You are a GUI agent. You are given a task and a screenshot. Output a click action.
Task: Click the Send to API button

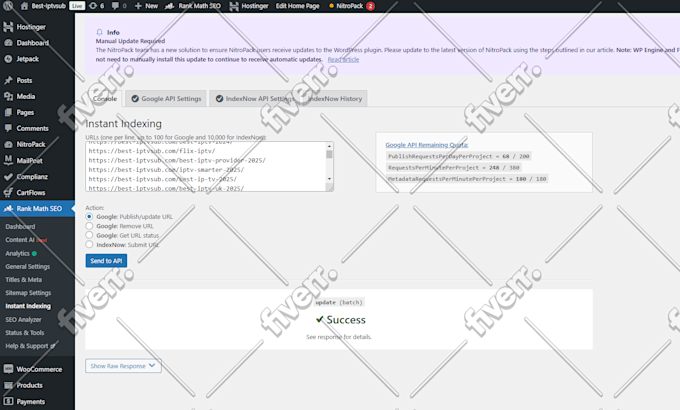click(x=106, y=260)
